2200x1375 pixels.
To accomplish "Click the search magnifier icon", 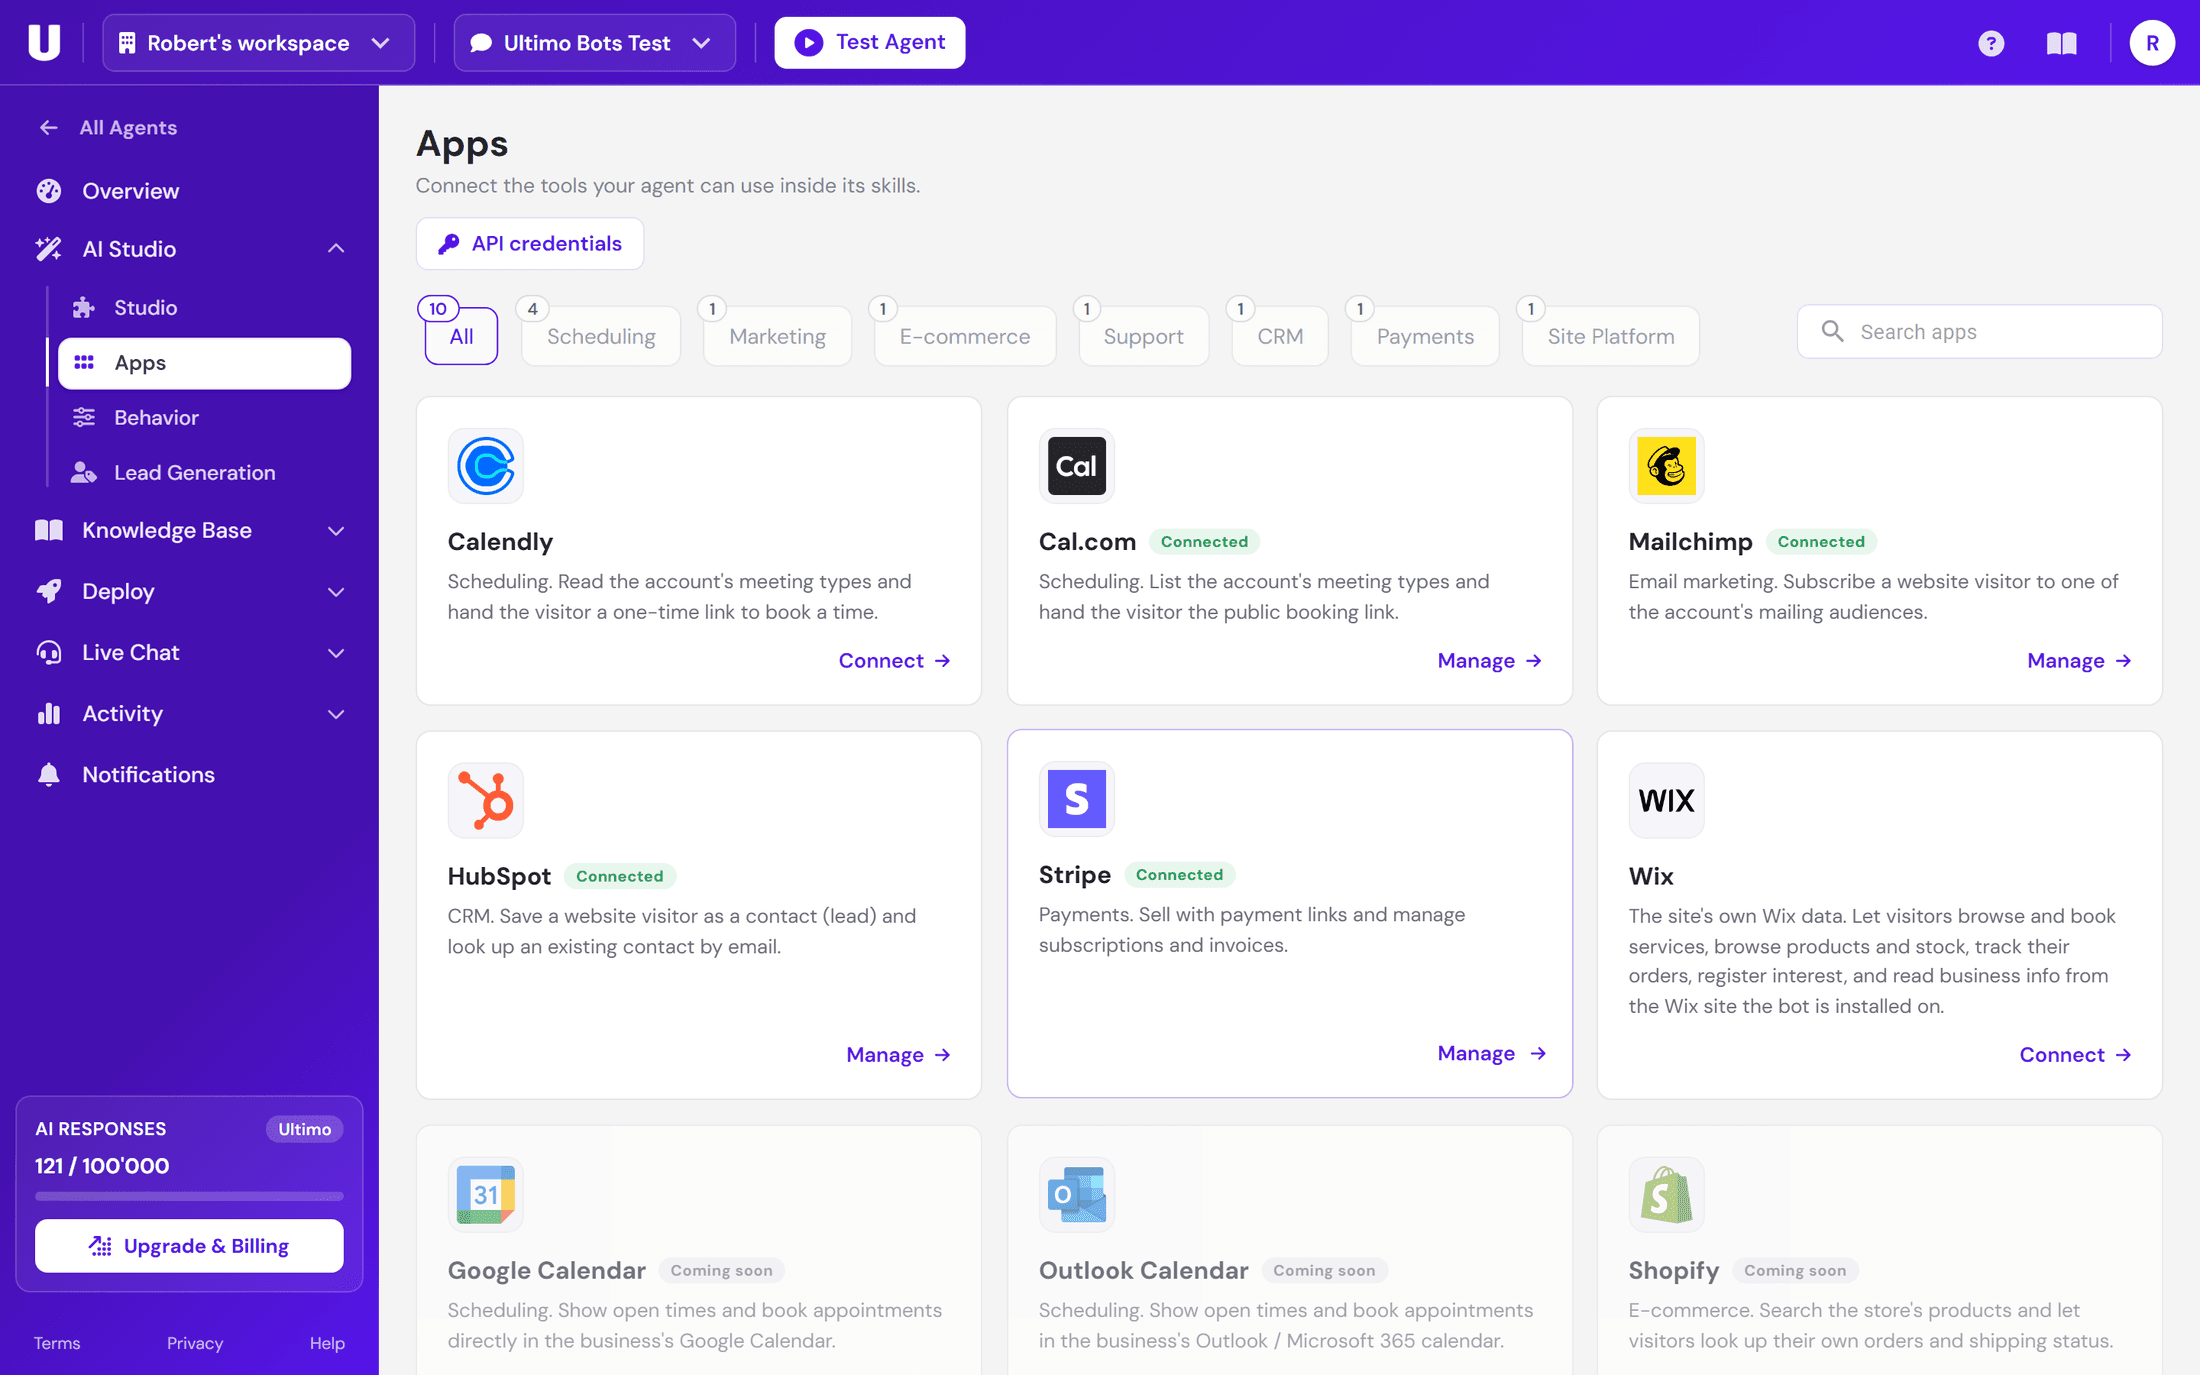I will pos(1832,332).
